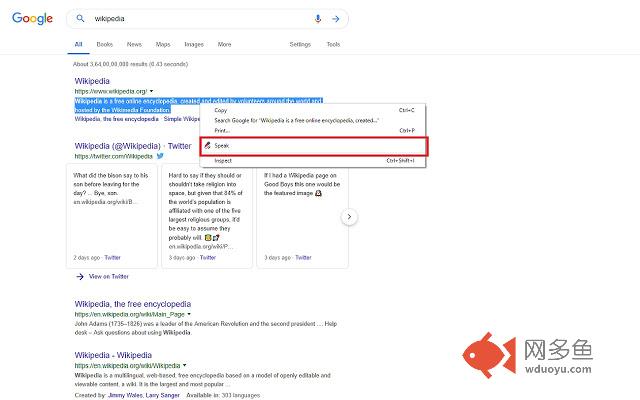Click the Google logo

coord(32,18)
